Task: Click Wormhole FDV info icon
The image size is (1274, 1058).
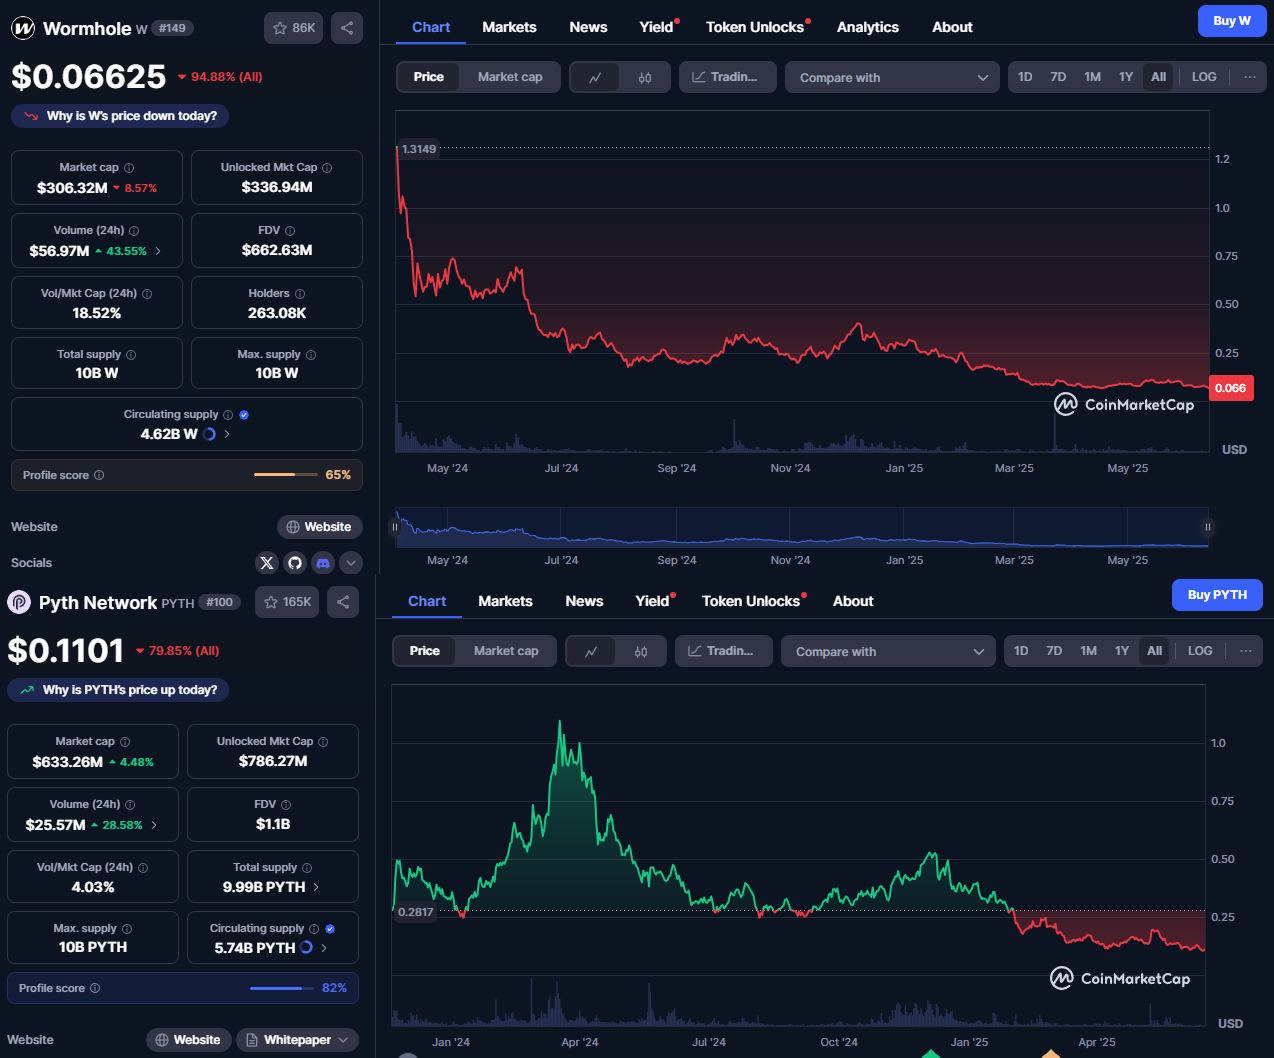Action: click(x=290, y=231)
